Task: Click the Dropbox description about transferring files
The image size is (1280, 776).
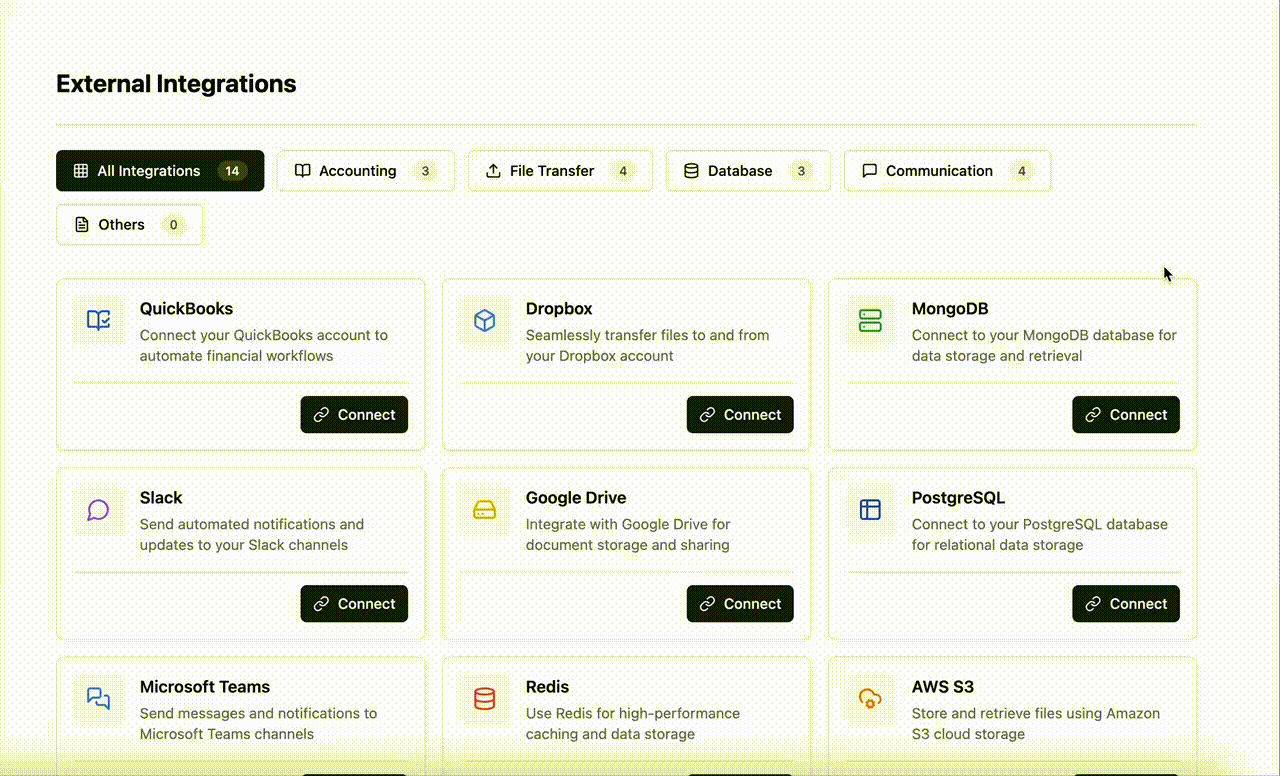Action: [647, 346]
